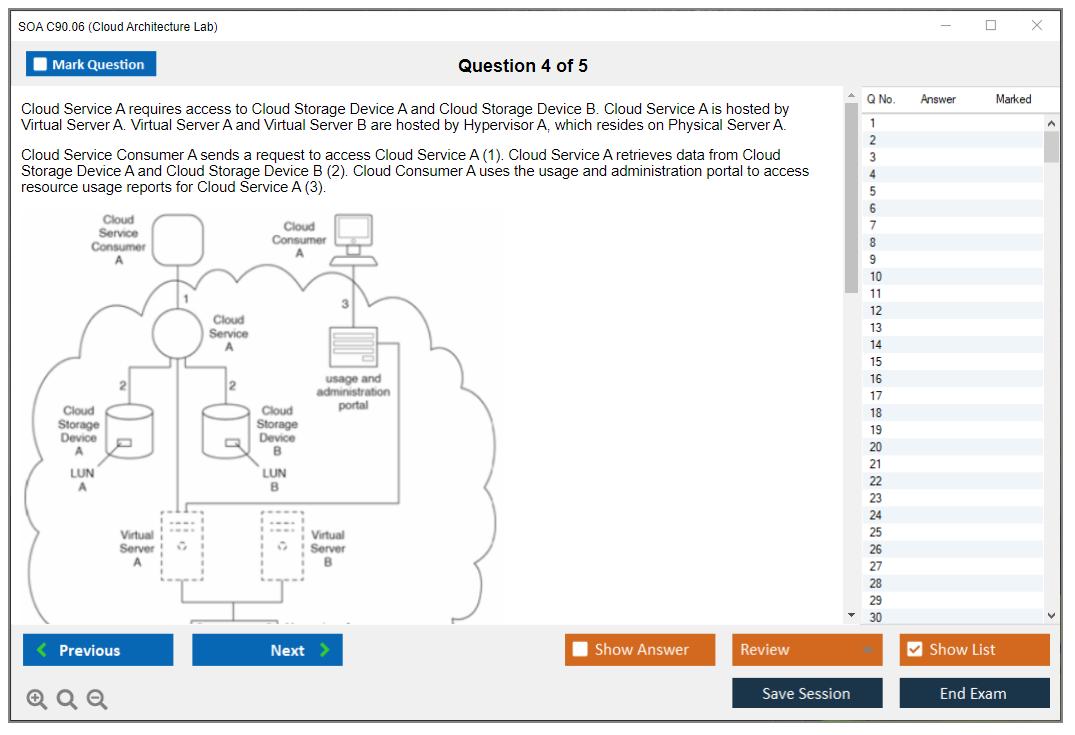Toggle the Mark Question checkbox

pyautogui.click(x=41, y=64)
